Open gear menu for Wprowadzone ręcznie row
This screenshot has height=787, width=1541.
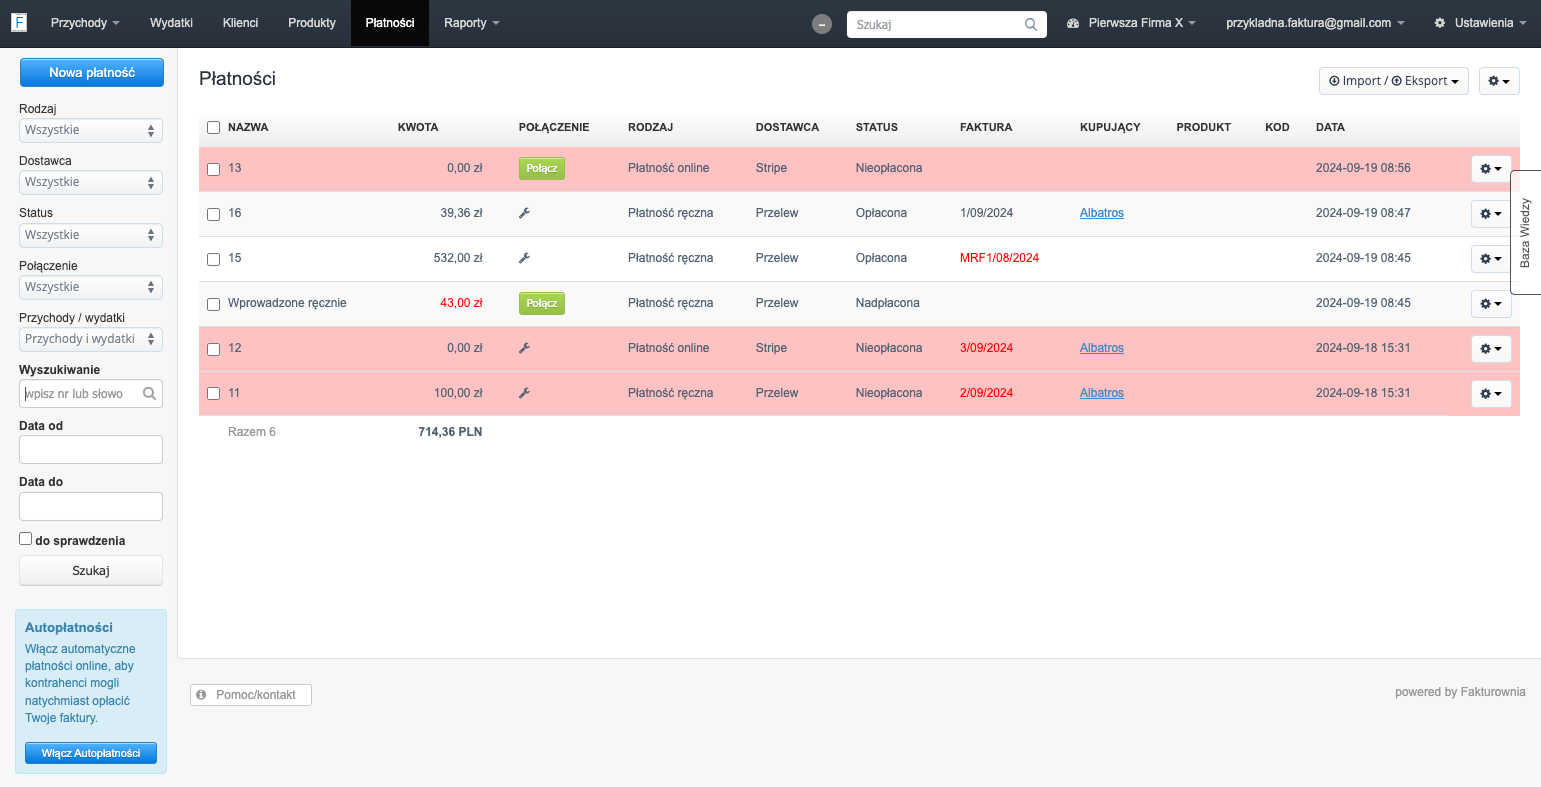coord(1491,304)
